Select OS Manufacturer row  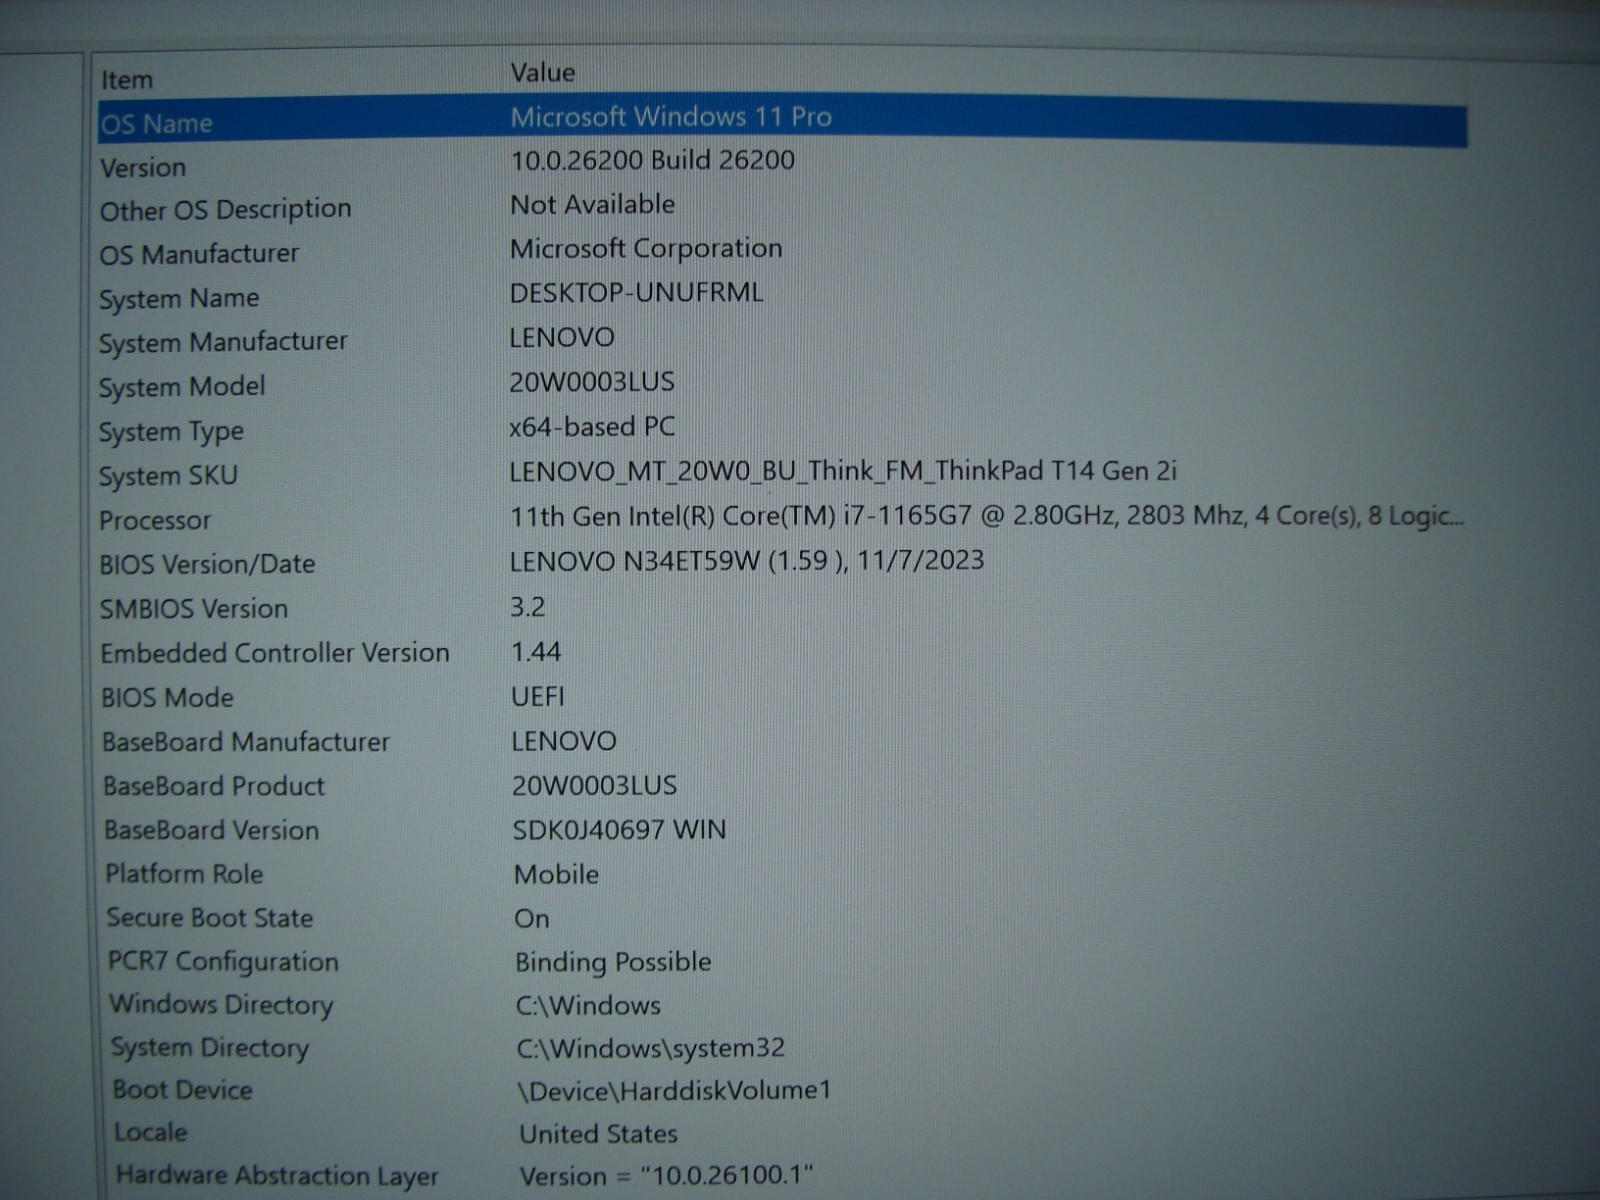pos(199,254)
